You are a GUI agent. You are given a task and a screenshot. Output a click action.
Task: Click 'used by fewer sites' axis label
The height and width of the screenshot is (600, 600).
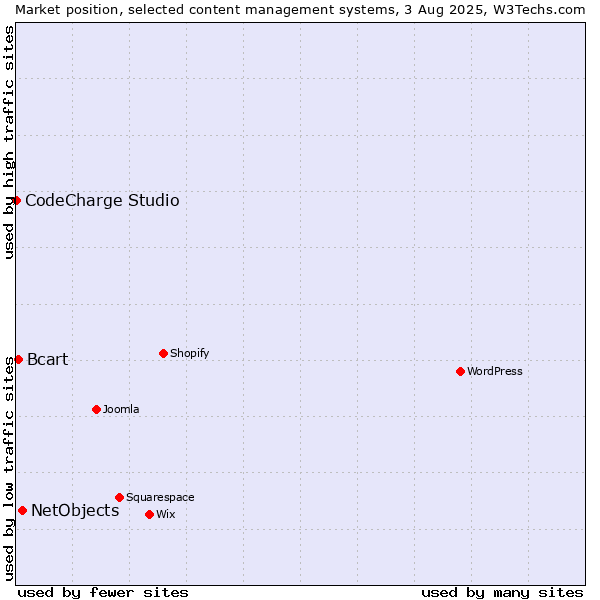pyautogui.click(x=103, y=593)
